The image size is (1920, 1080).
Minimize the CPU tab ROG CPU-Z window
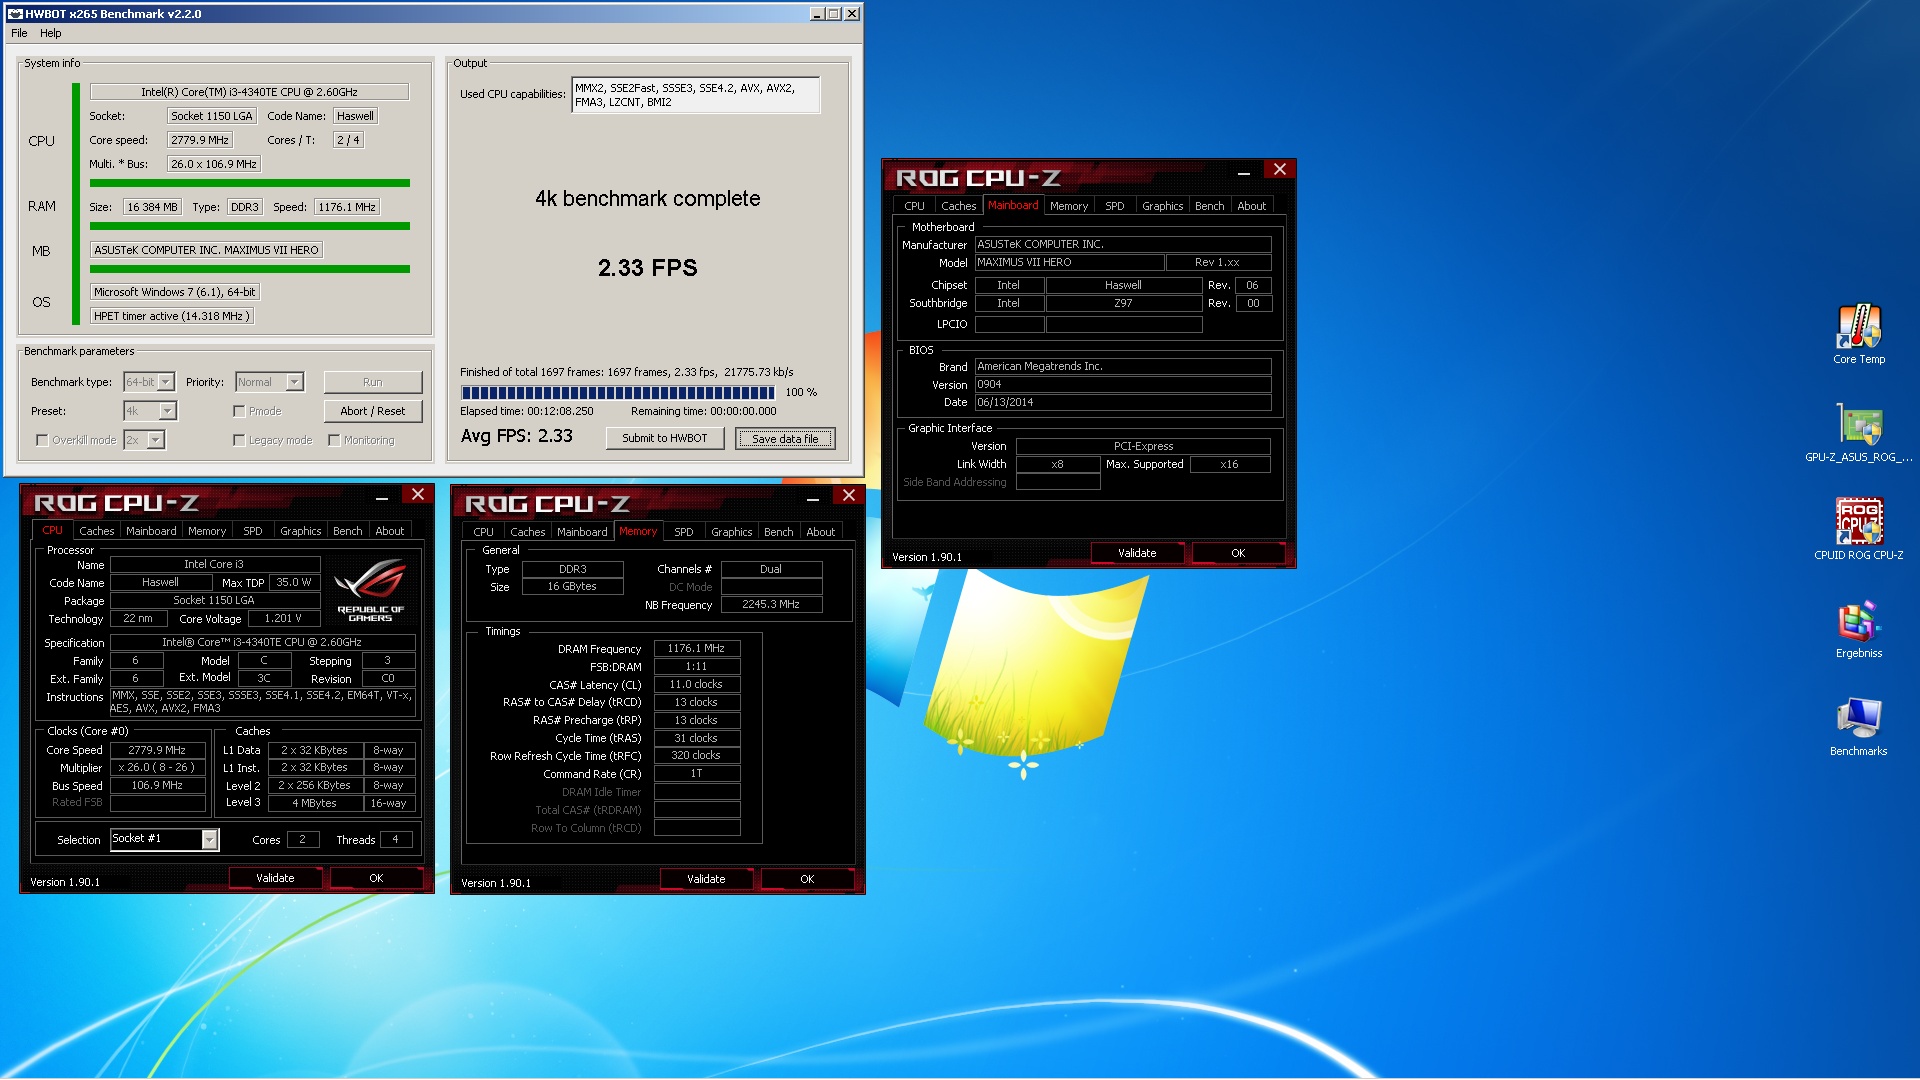click(x=382, y=497)
